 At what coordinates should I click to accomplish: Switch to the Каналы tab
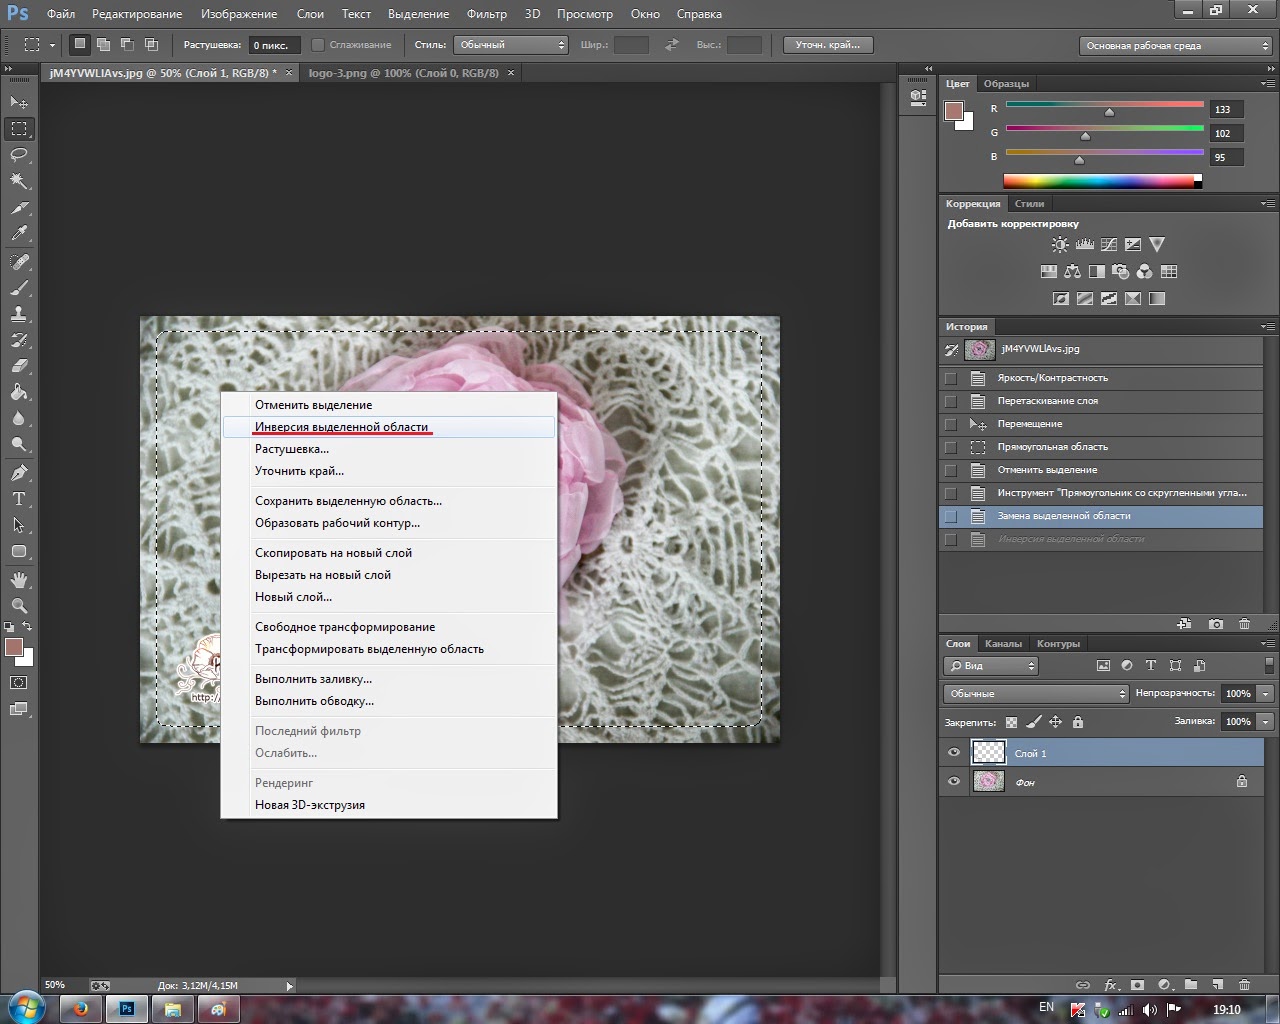click(1003, 644)
